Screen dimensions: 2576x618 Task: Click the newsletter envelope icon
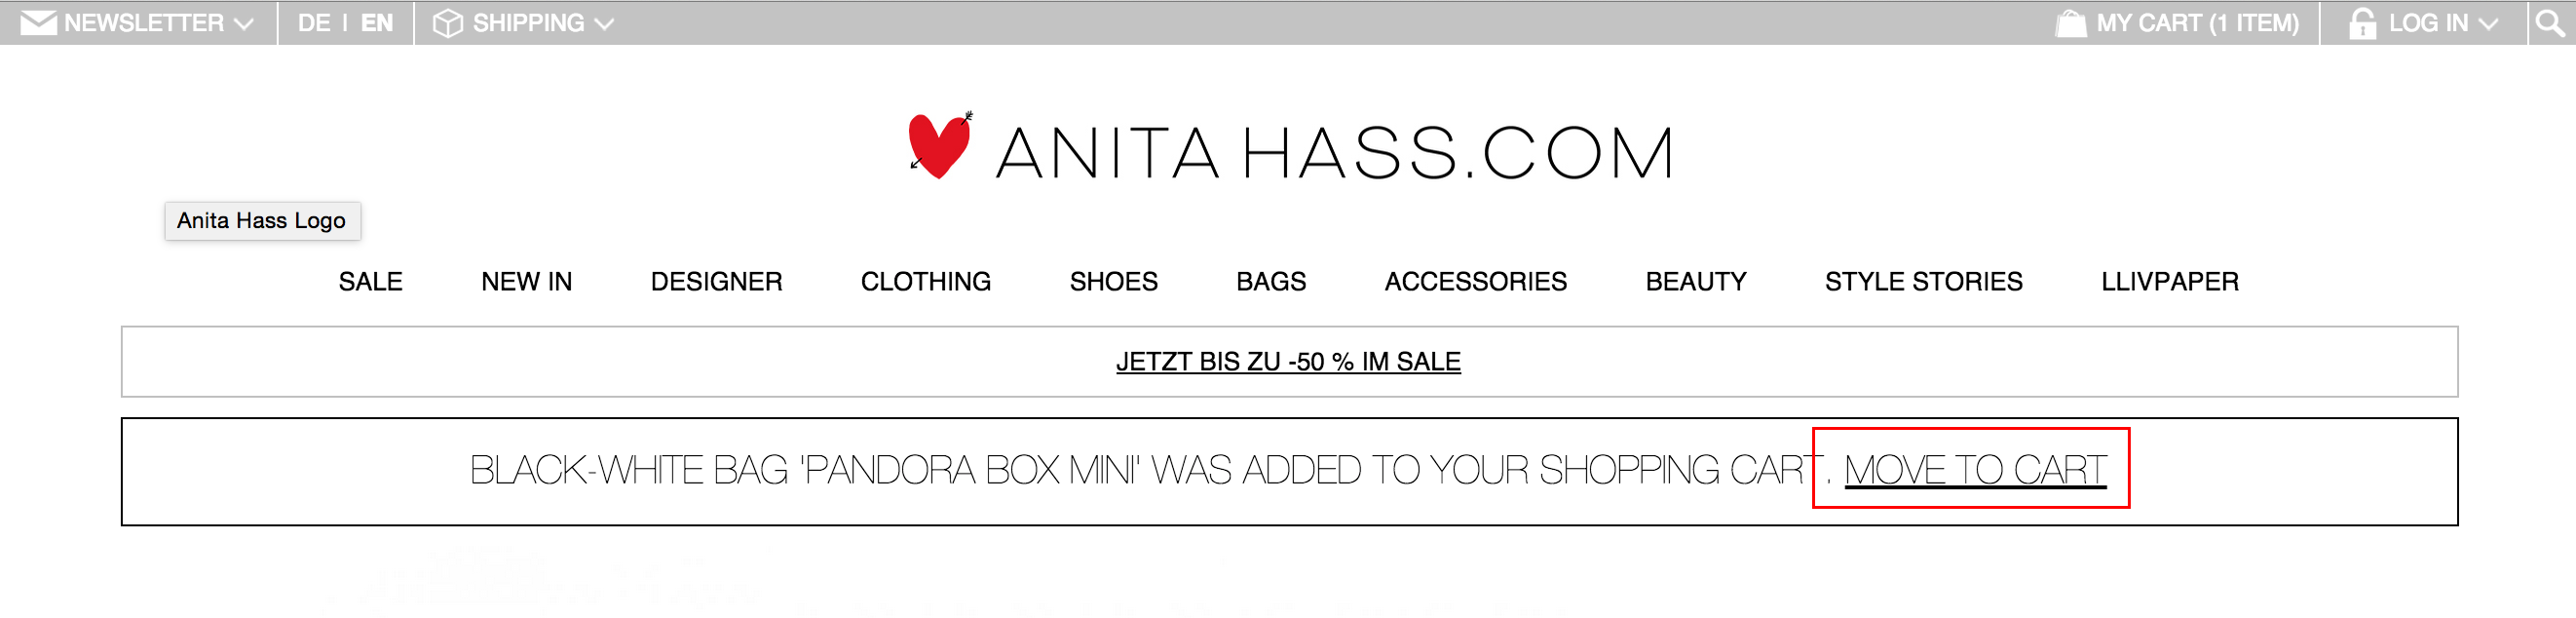coord(38,23)
